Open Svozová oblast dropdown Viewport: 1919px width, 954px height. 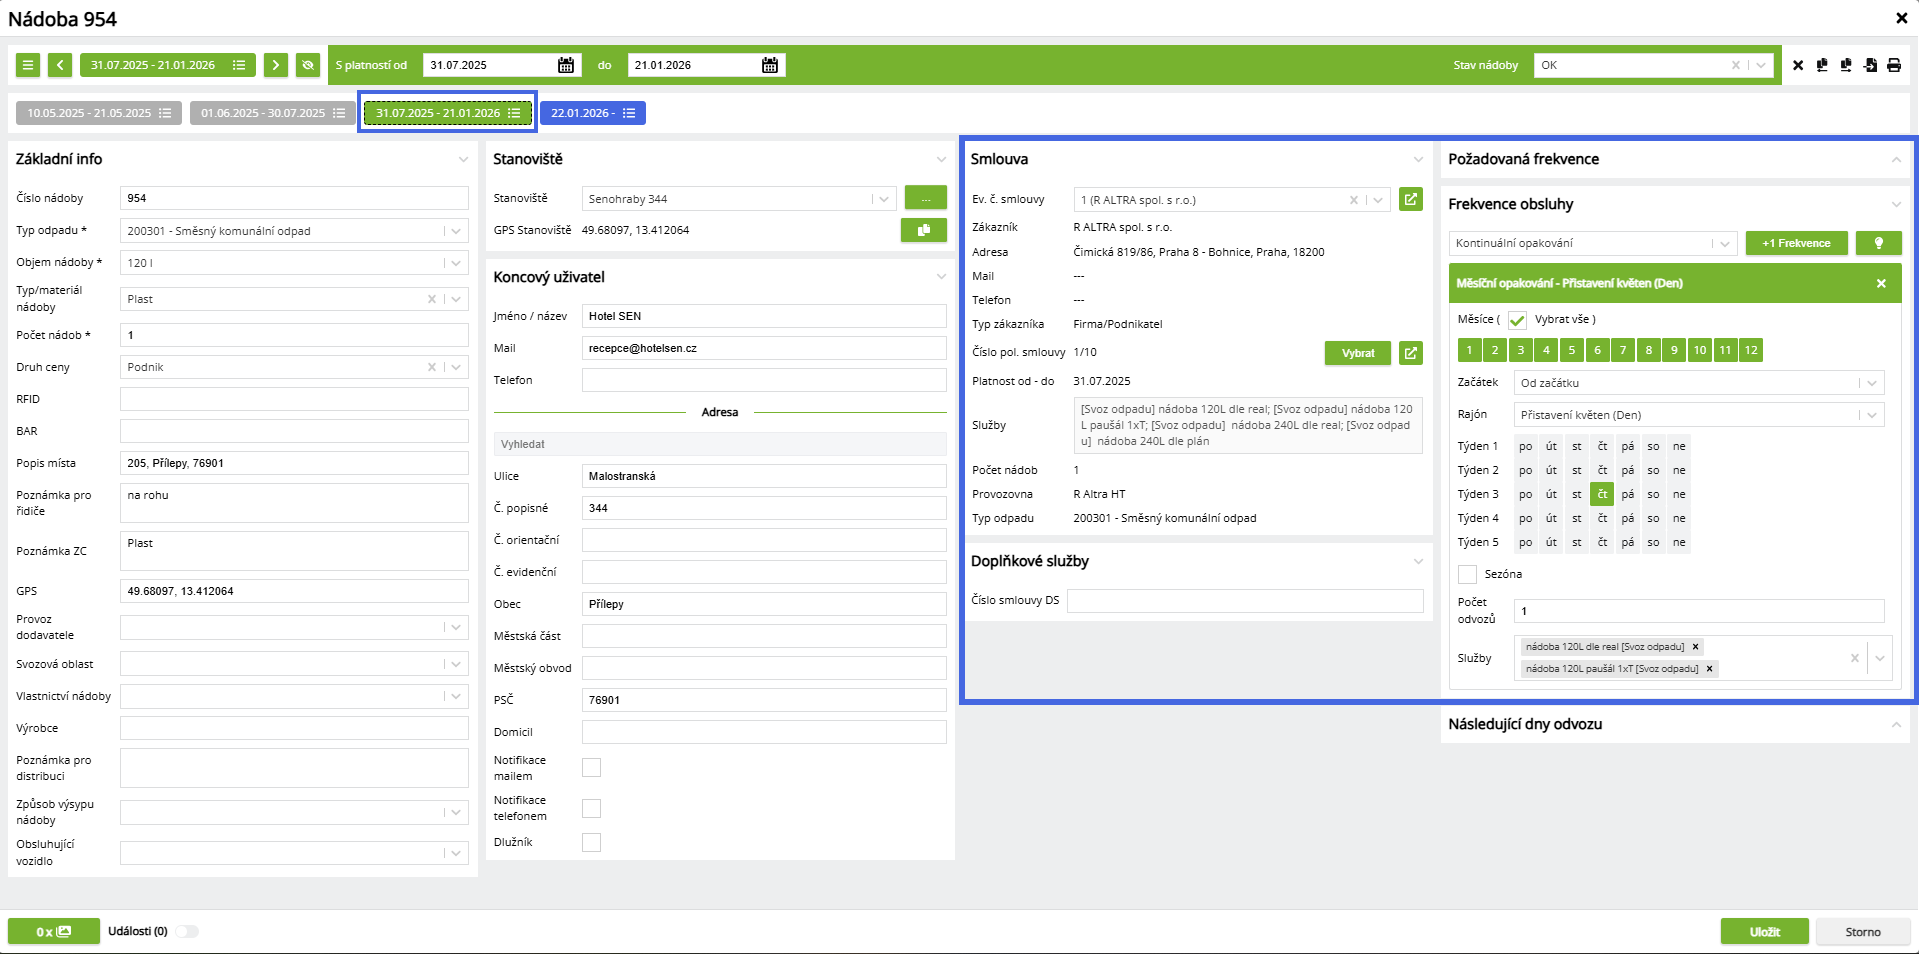click(x=456, y=664)
